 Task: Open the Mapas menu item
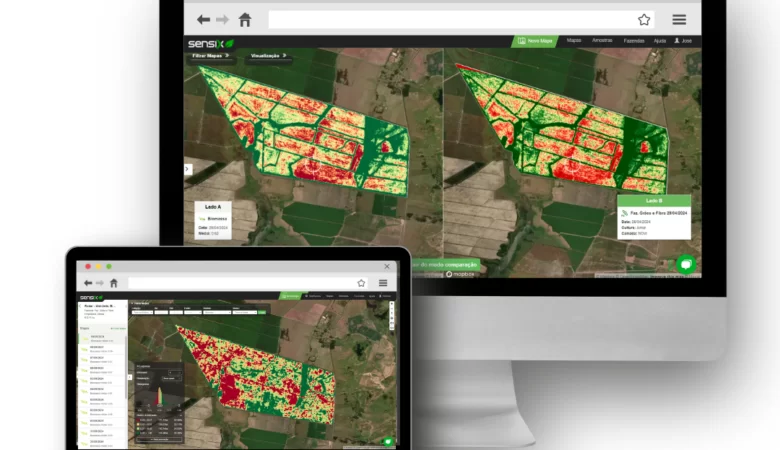point(574,41)
